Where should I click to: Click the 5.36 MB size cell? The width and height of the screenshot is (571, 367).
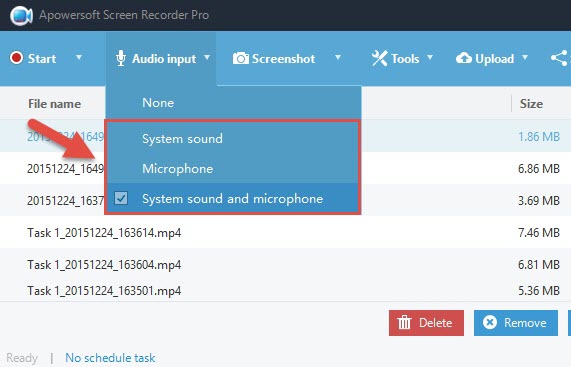coord(539,290)
